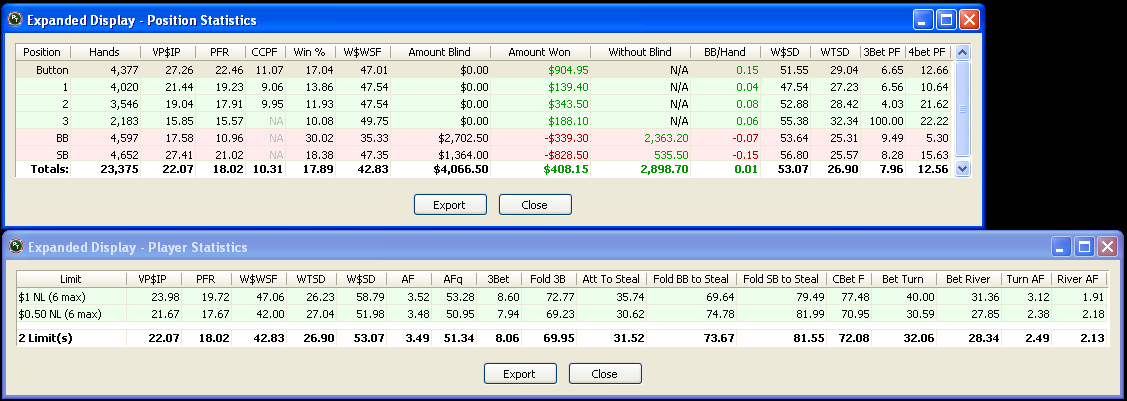Viewport: 1127px width, 401px height.
Task: Click the Position Statistics vertical scrollbar thumb
Action: [x=963, y=109]
